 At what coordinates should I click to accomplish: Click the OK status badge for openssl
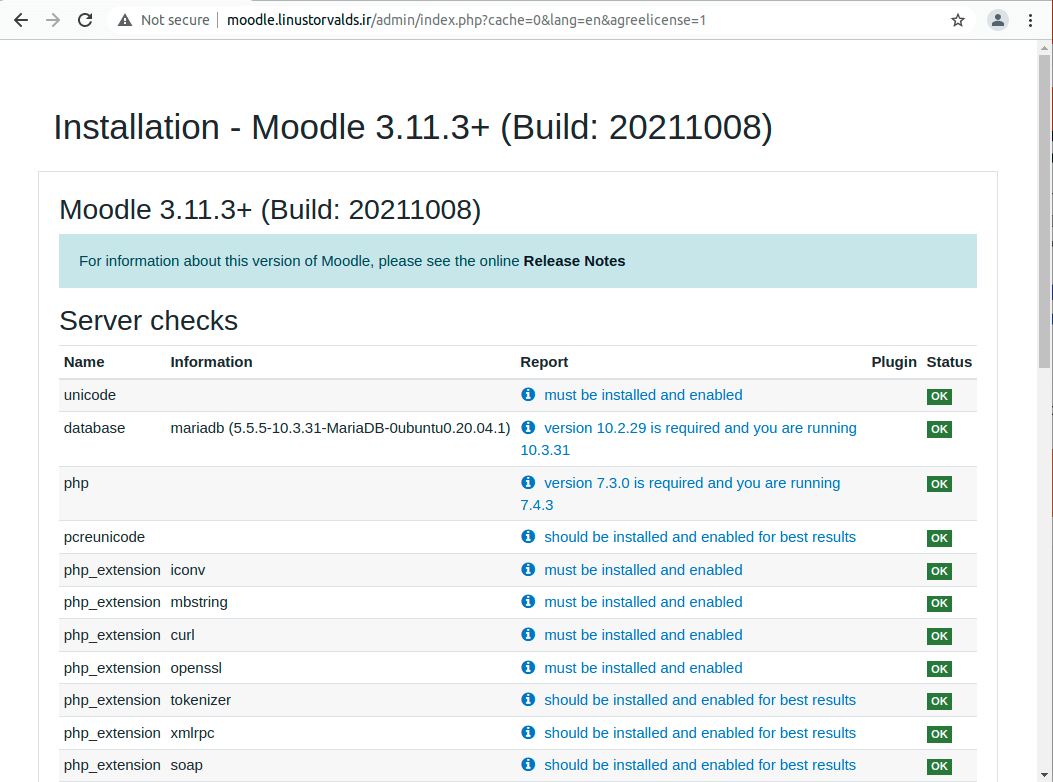point(939,668)
